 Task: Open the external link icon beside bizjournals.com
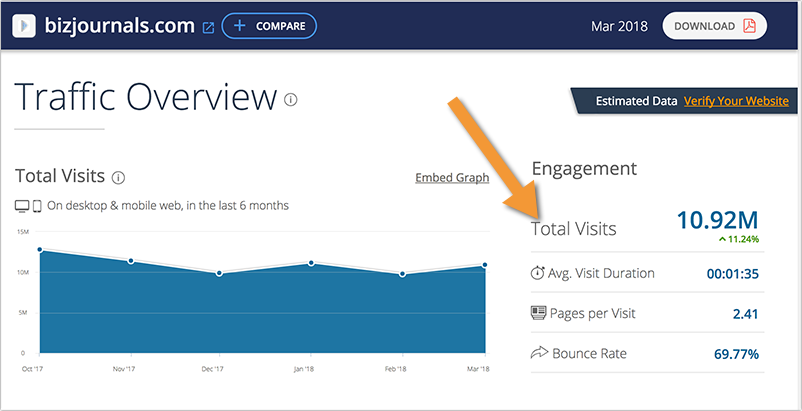point(208,27)
